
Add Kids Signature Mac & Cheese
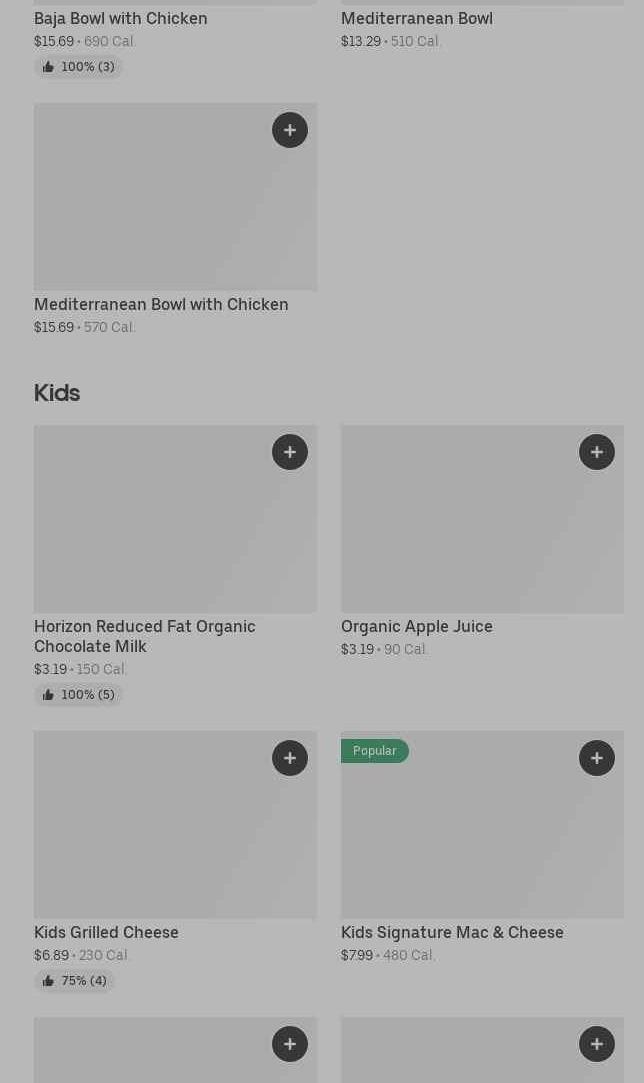click(x=597, y=758)
